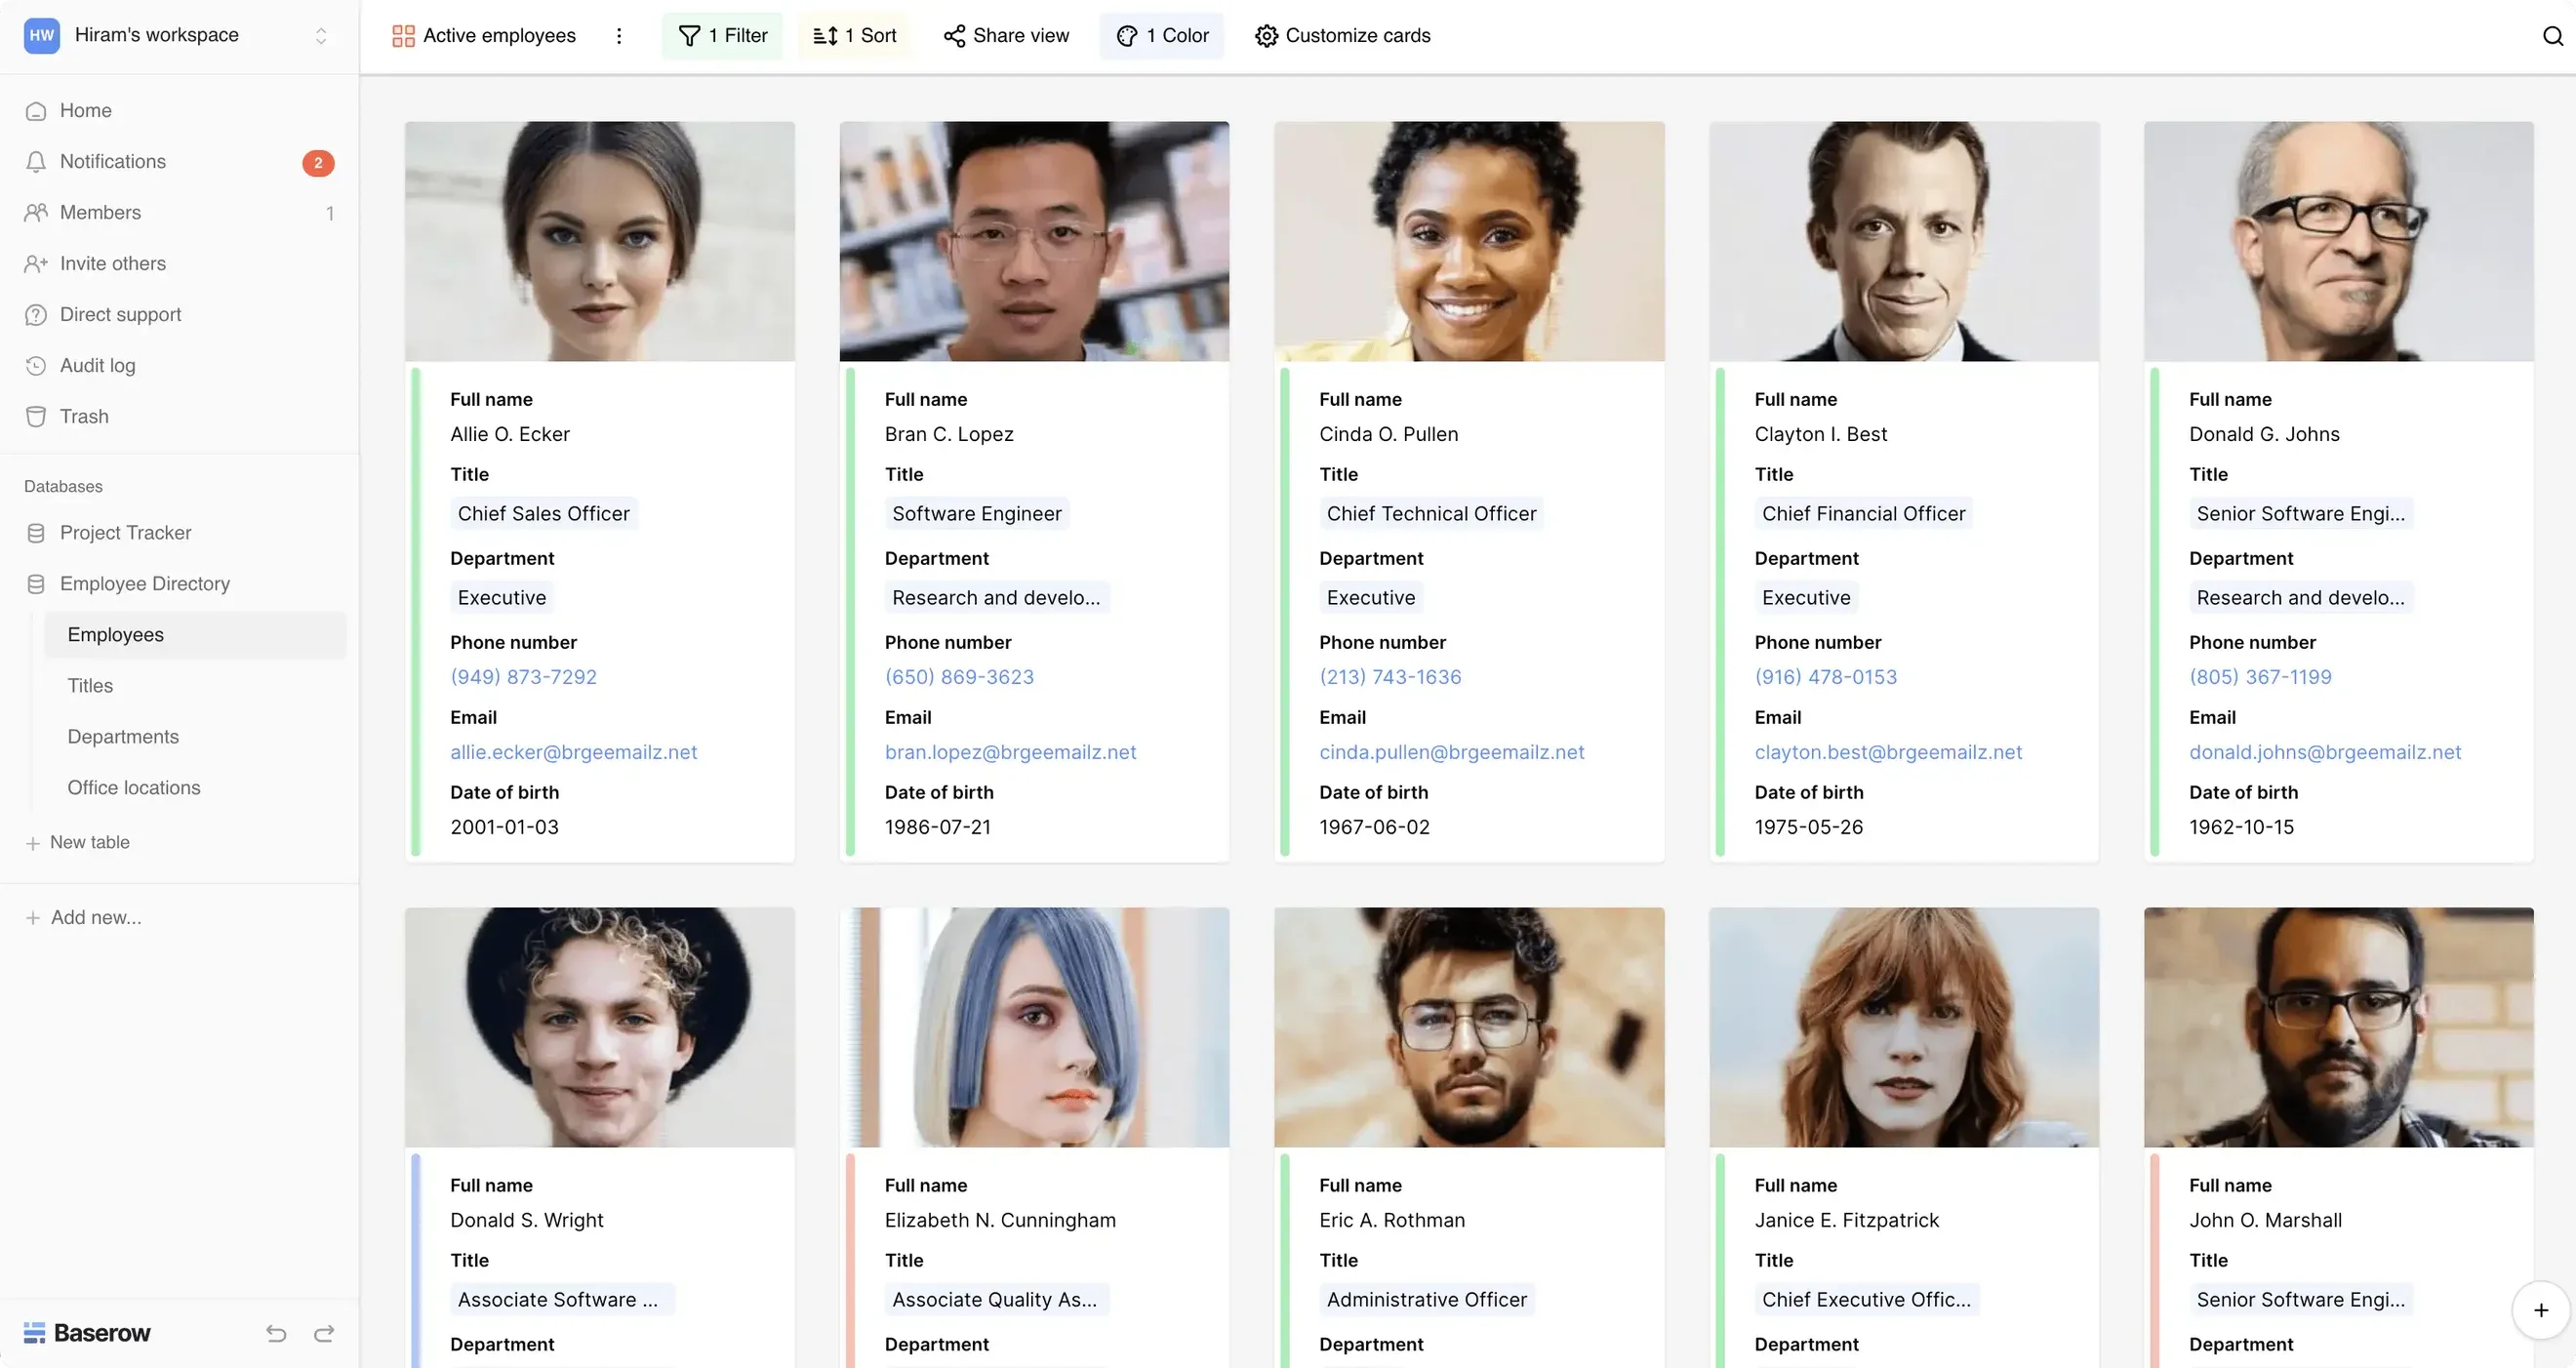Open the 1 Color decorator settings
Image resolution: width=2576 pixels, height=1368 pixels.
[1162, 36]
